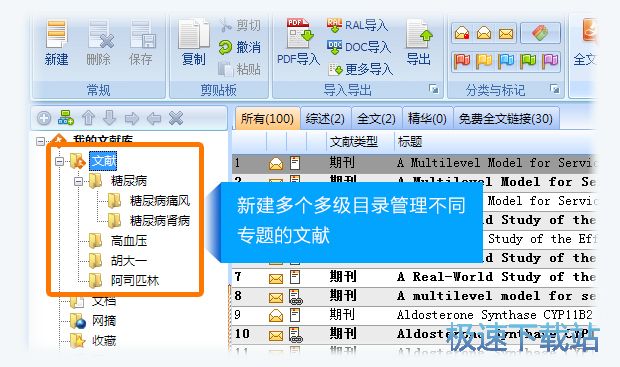Click the closed envelope icon in the ribbon
The image size is (620, 367).
click(x=506, y=34)
